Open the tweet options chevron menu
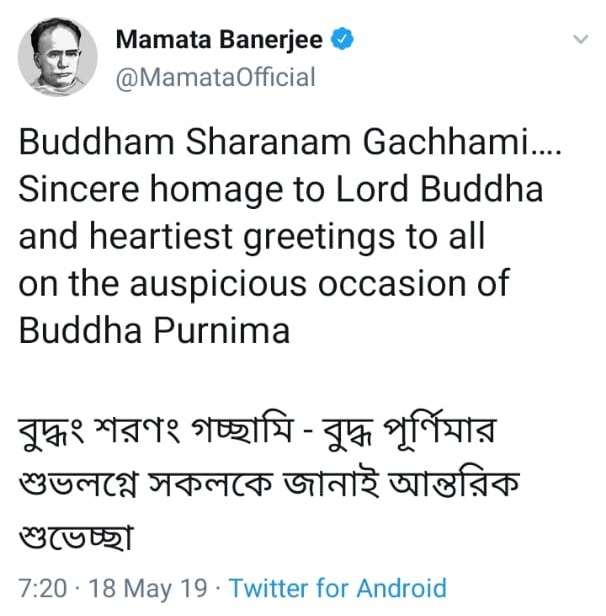The image size is (606, 616). click(580, 39)
